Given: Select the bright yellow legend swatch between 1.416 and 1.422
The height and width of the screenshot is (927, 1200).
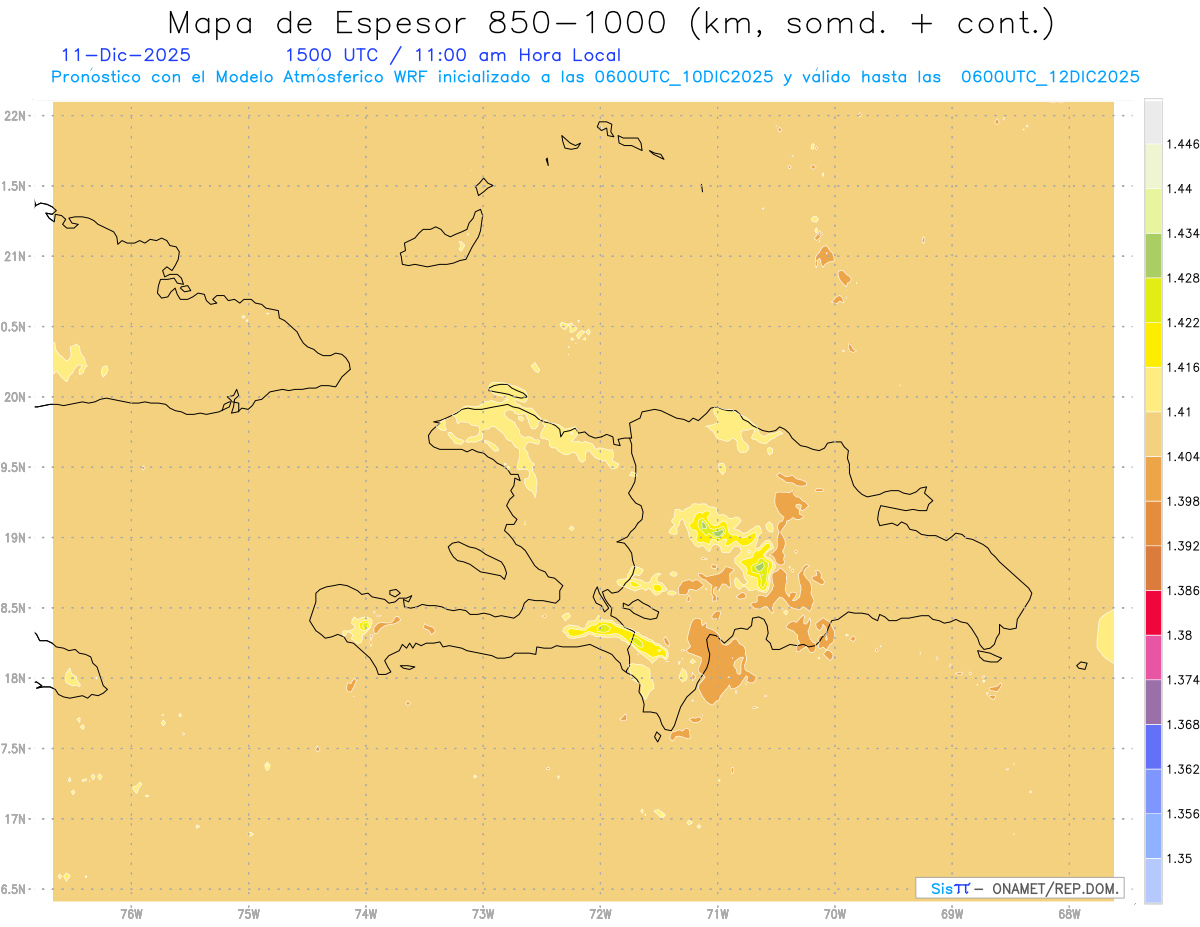Looking at the screenshot, I should click(x=1153, y=344).
